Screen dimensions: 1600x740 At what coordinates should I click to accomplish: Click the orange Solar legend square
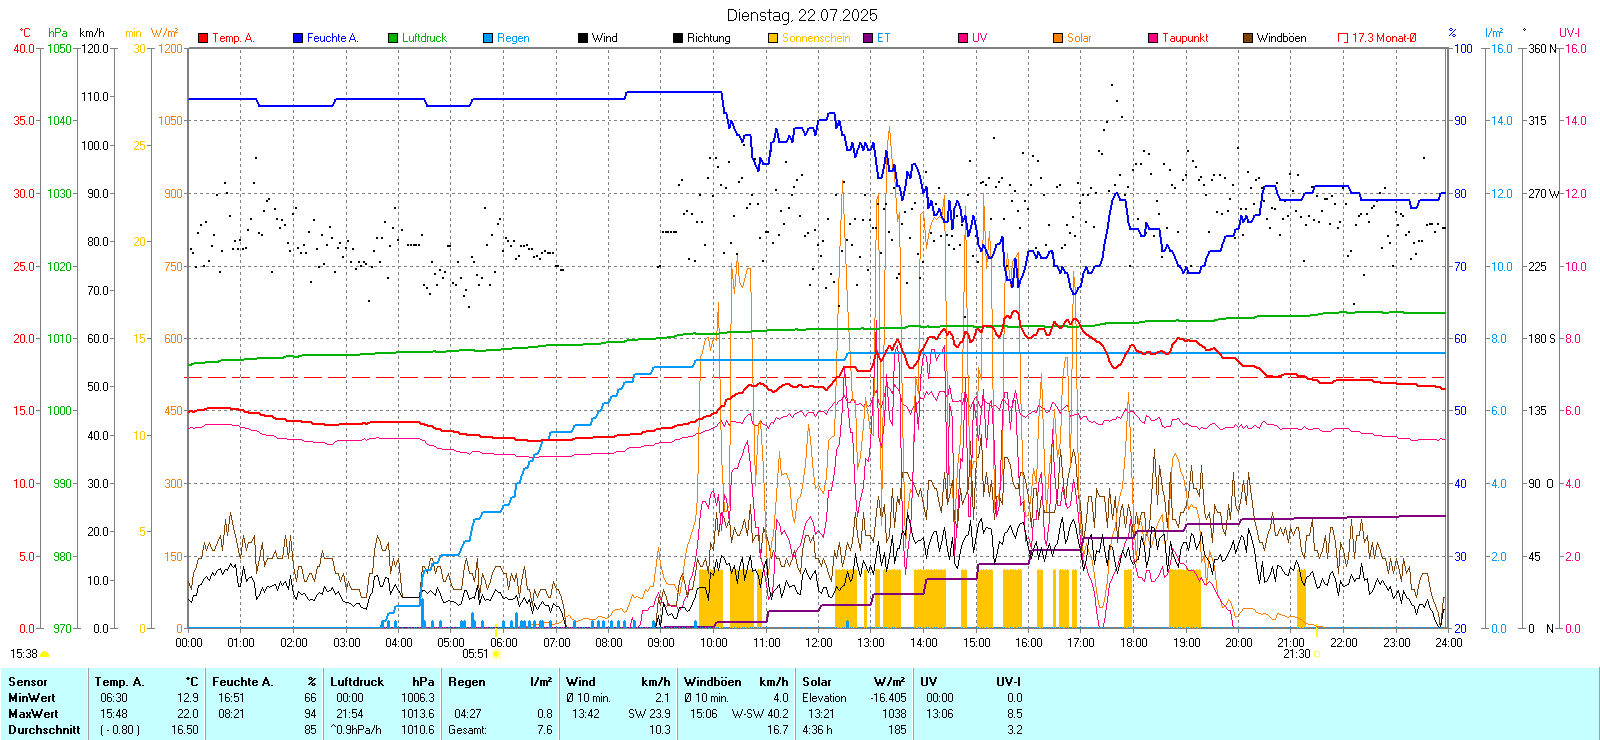click(x=1058, y=38)
